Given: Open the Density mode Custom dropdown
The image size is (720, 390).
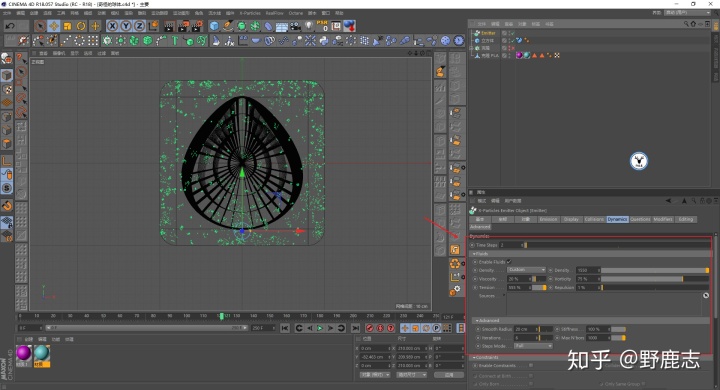Looking at the screenshot, I should pyautogui.click(x=526, y=270).
